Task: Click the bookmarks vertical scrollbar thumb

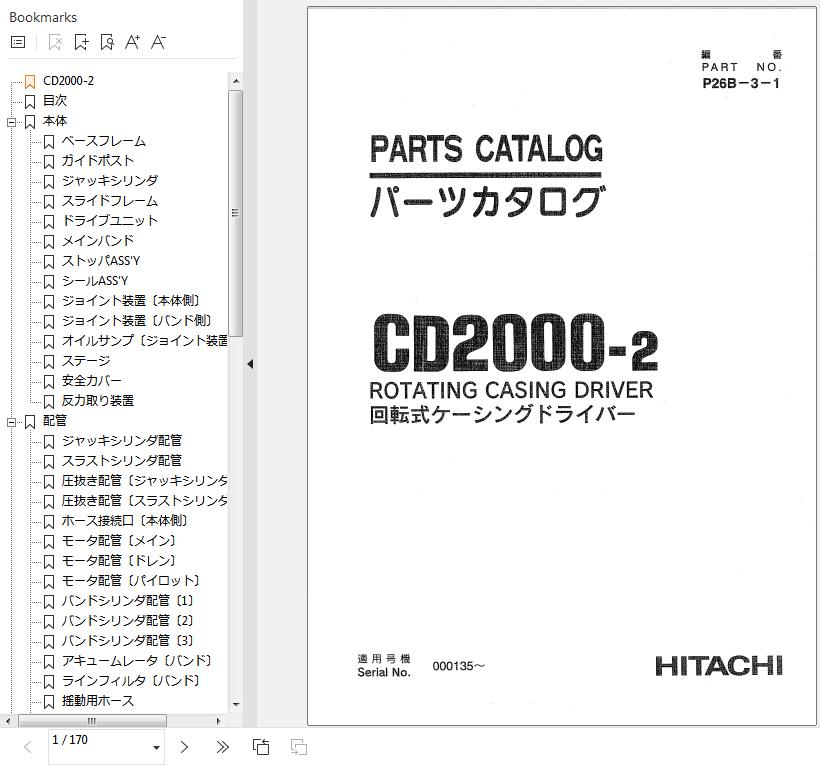Action: pos(235,213)
